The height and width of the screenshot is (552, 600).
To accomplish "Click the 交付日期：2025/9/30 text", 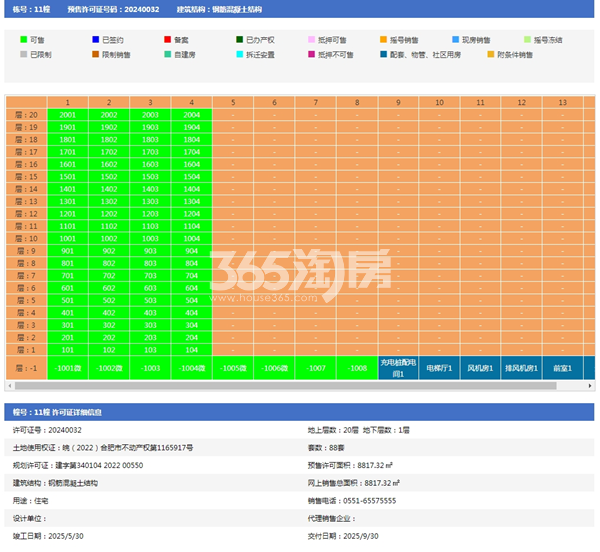I will (x=343, y=536).
